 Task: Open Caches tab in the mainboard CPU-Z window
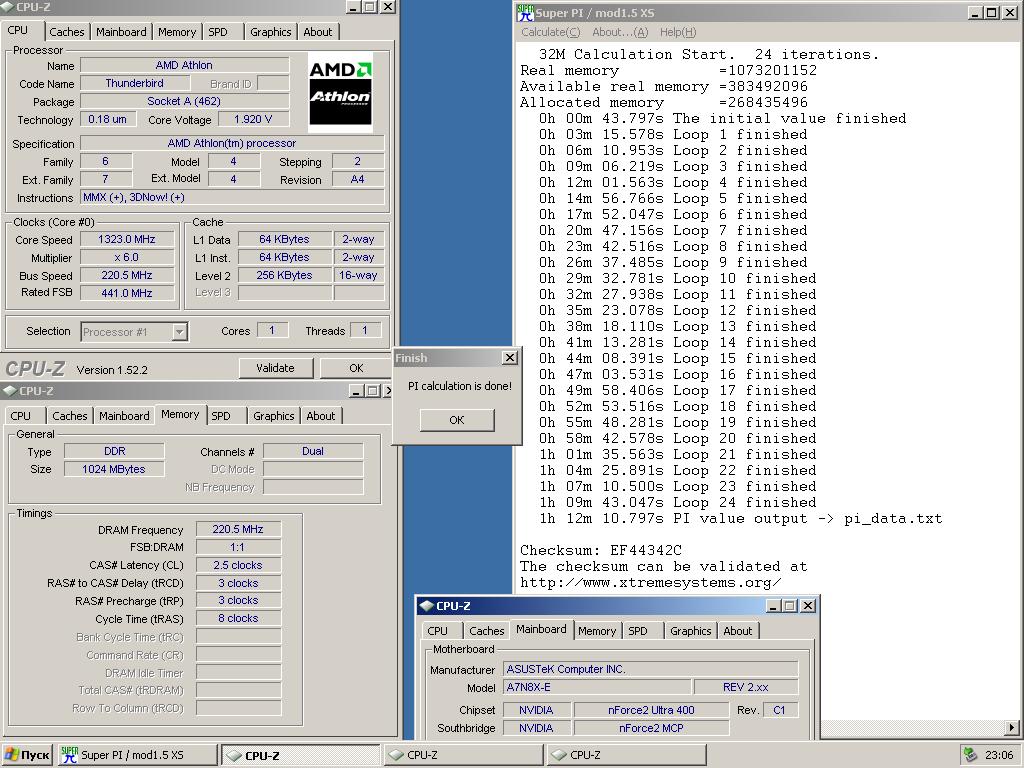(487, 631)
